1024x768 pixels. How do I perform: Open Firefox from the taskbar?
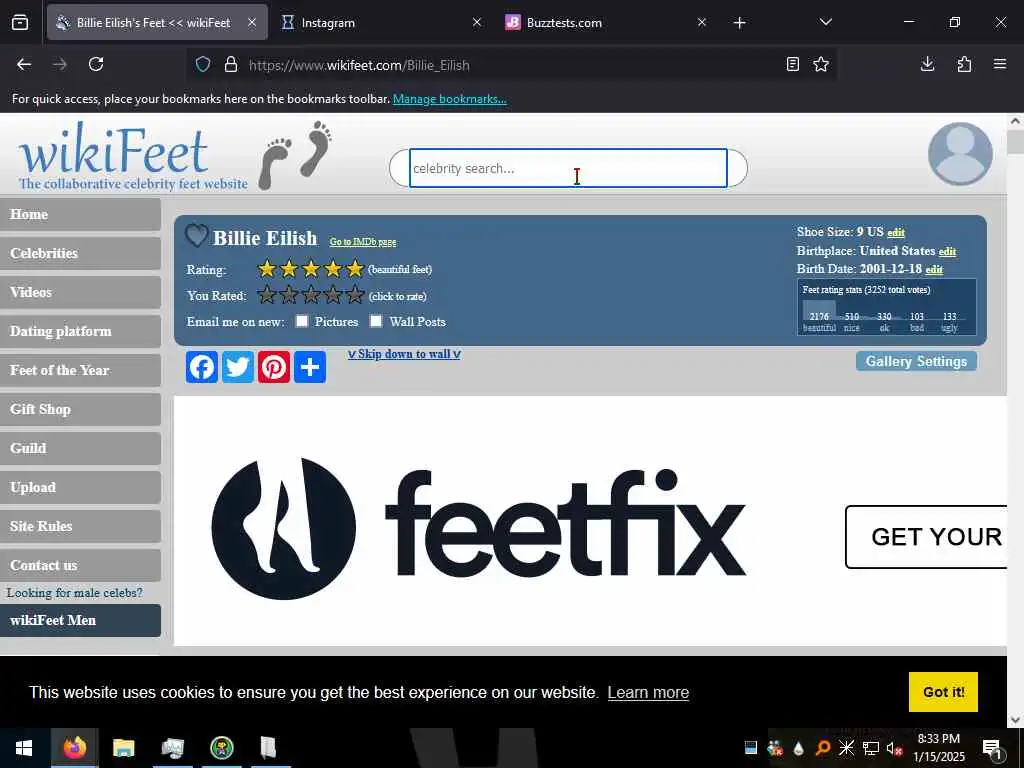point(74,748)
